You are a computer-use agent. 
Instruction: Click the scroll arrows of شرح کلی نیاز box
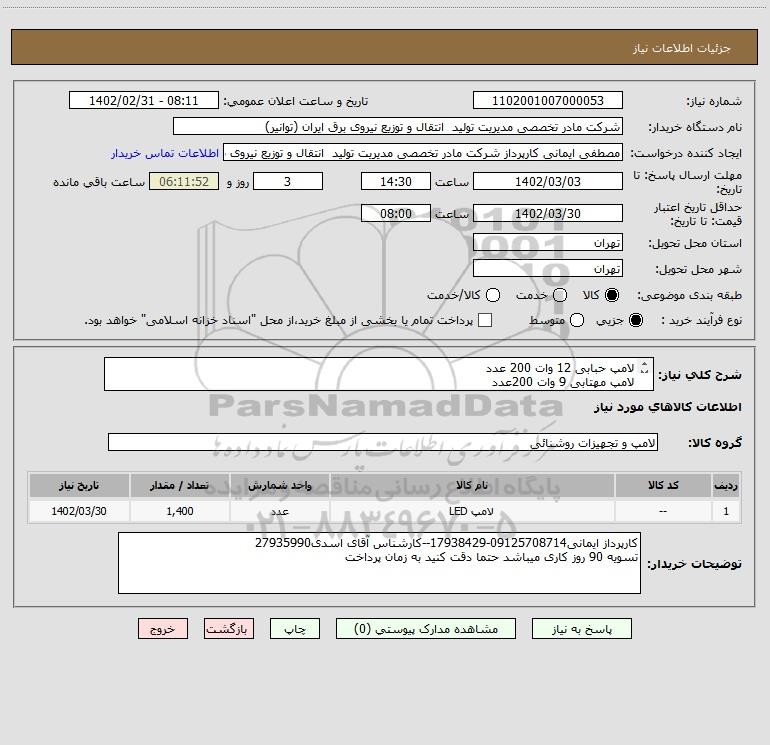pos(645,367)
